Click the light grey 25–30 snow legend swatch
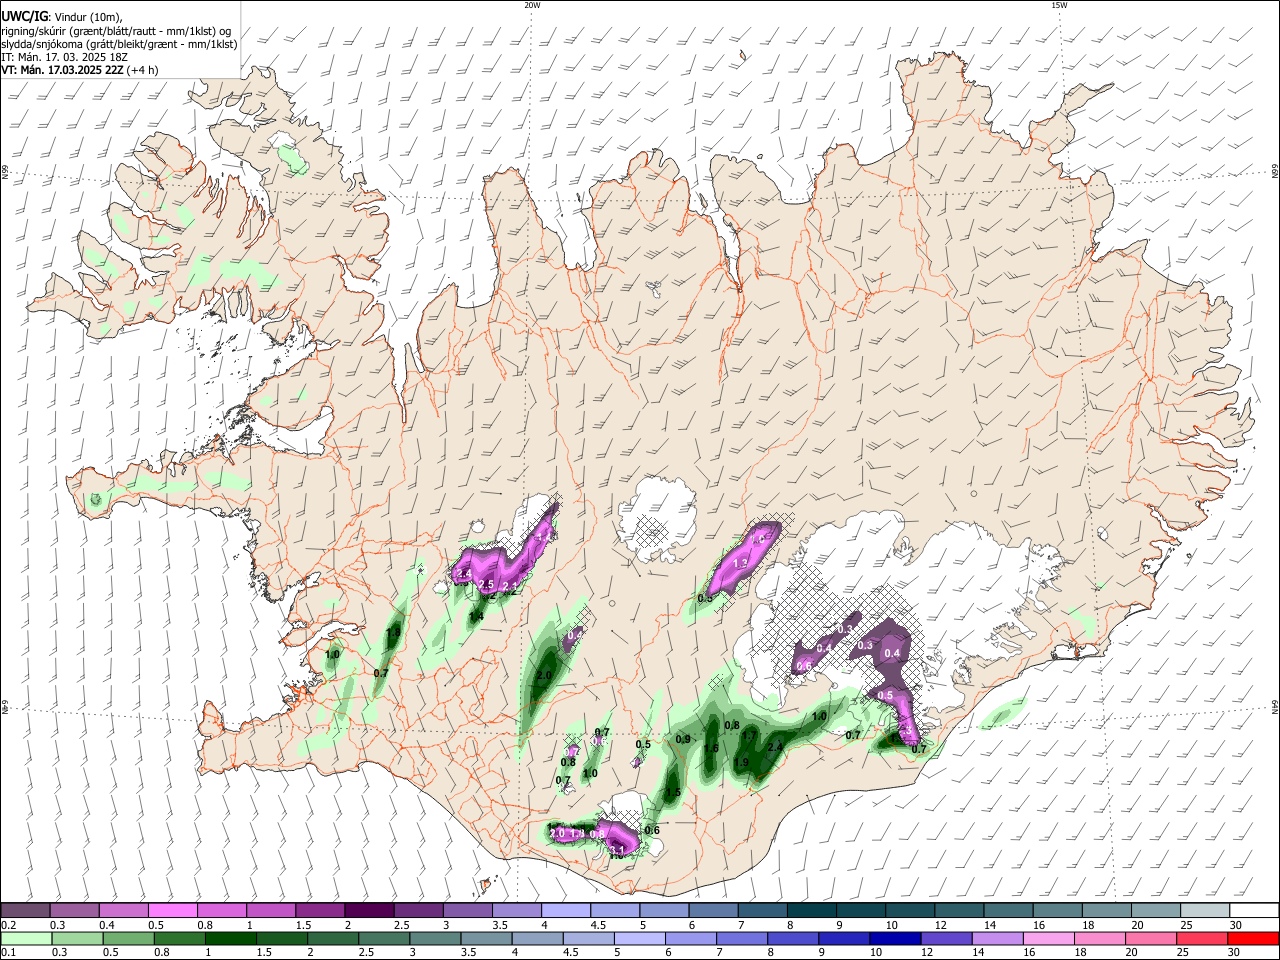This screenshot has width=1280, height=960. 1204,910
